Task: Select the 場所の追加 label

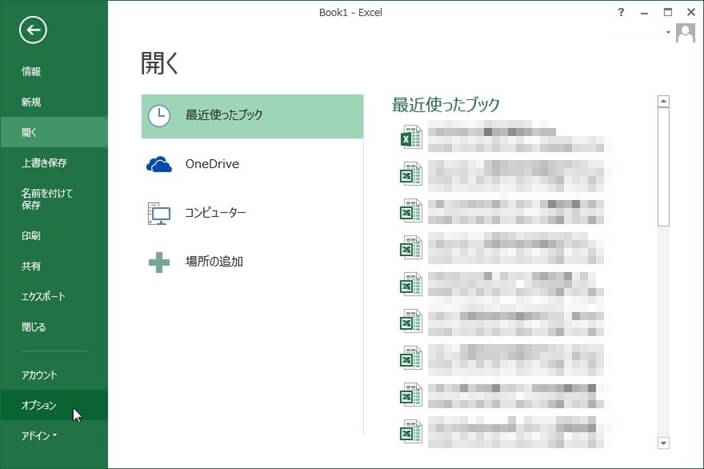Action: pos(214,261)
